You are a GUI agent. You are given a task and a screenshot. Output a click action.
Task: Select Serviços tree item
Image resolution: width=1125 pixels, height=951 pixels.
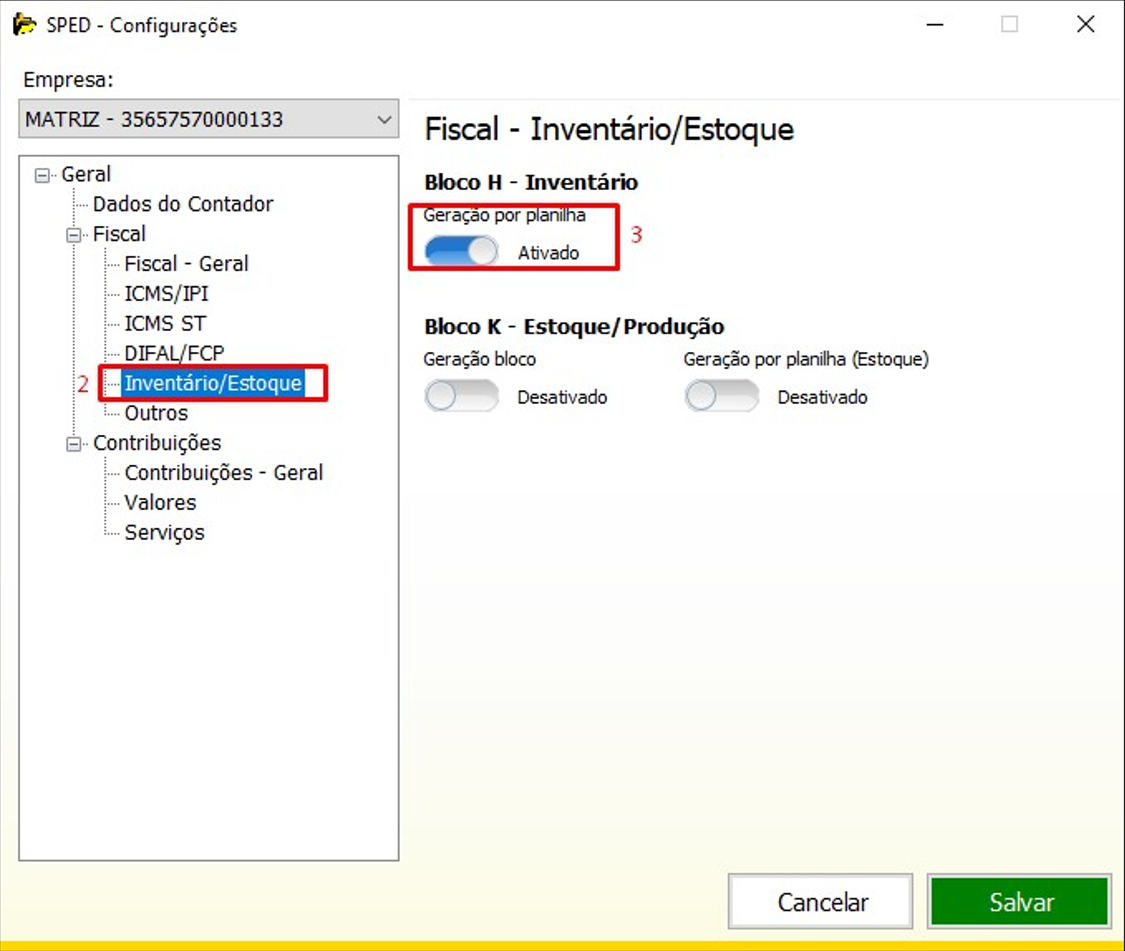164,533
